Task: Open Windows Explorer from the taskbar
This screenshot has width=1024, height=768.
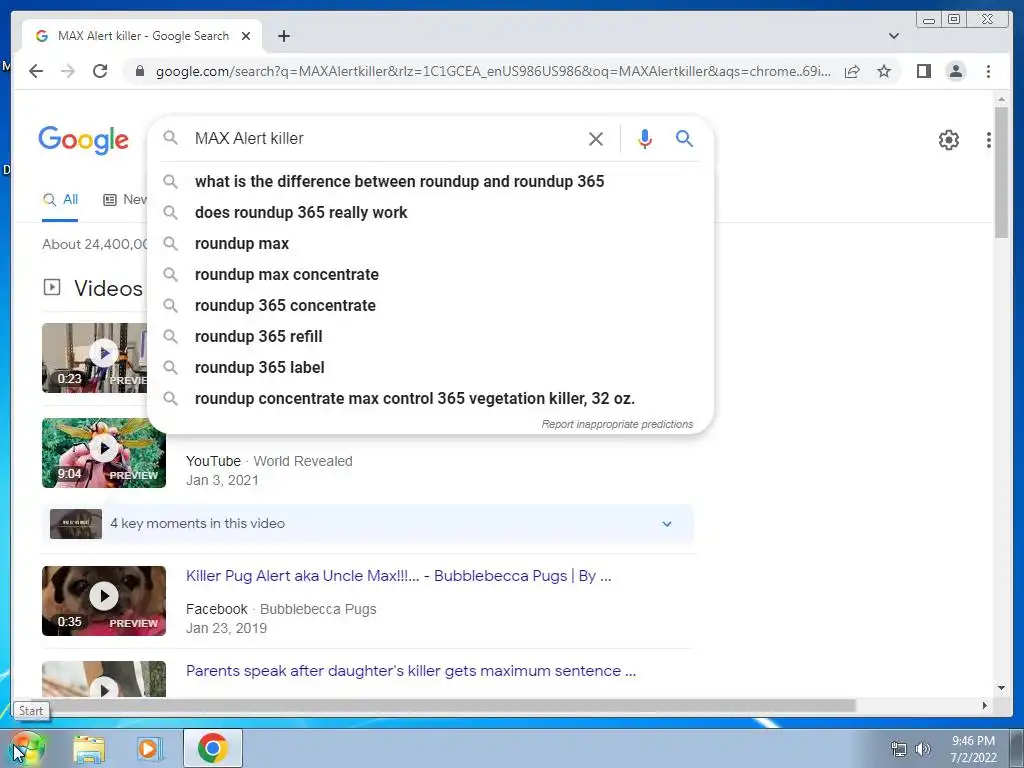Action: tap(89, 748)
